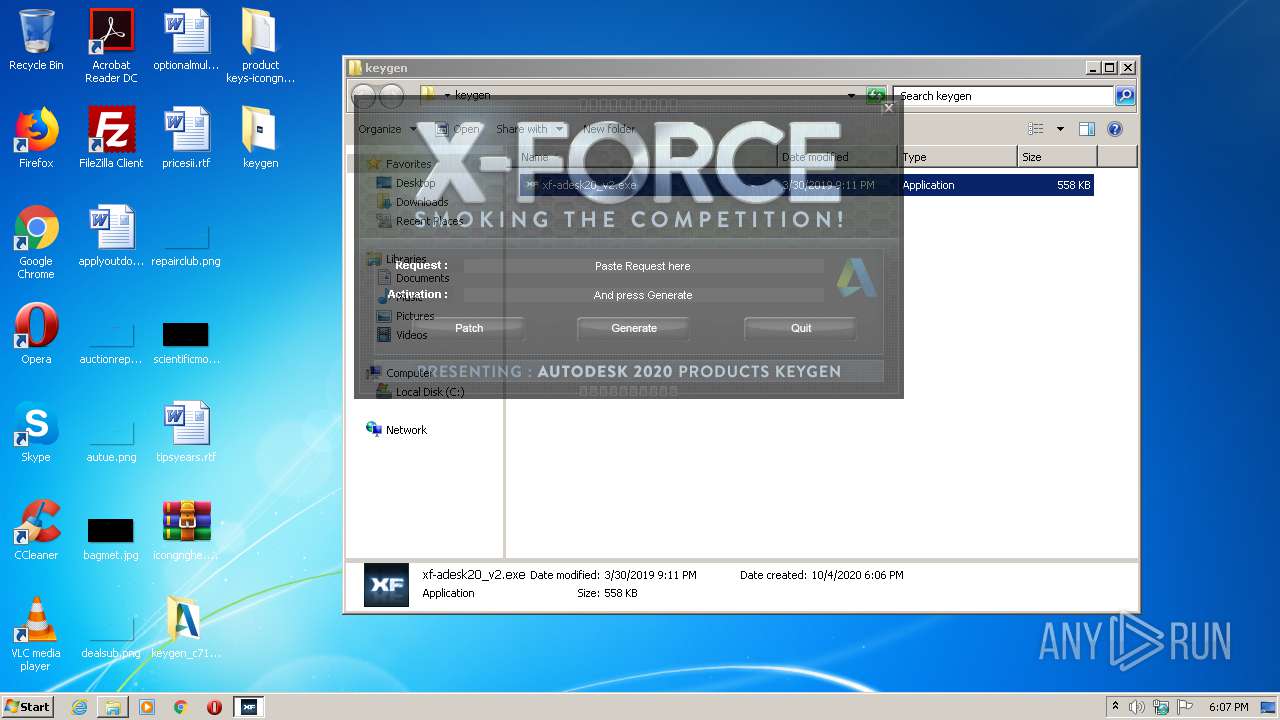Open the change view dropdown arrow in Explorer
1280x720 pixels.
(1060, 129)
